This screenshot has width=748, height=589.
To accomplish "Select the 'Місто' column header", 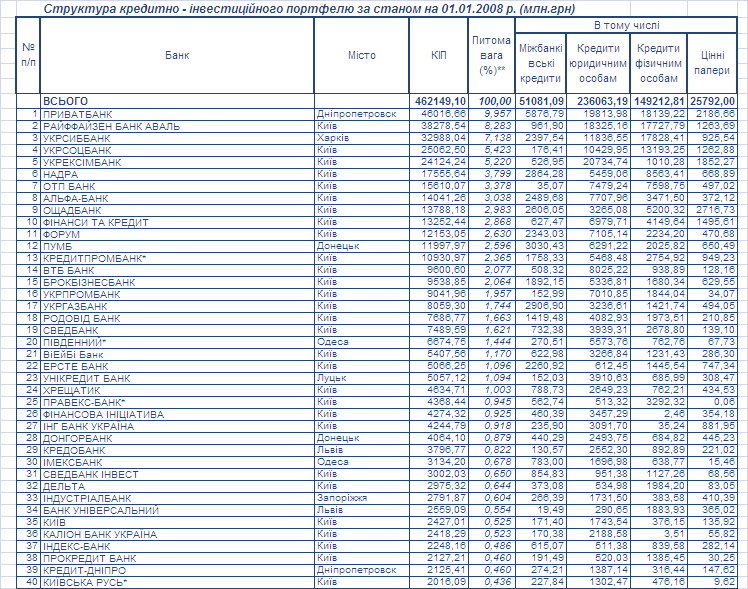I will click(362, 55).
